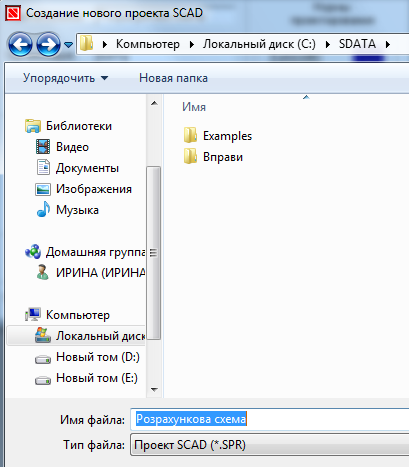Click navigation pane scrollbar down arrow
This screenshot has height=467, width=409.
coord(154,389)
